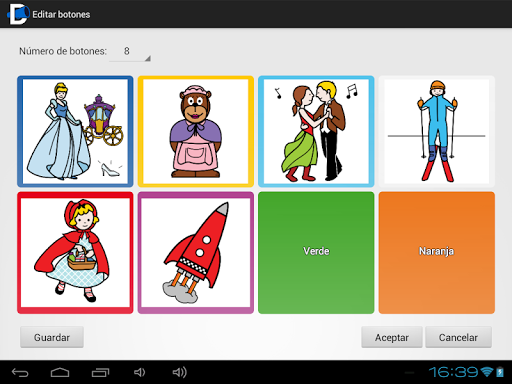Pick the red rocket pictogram button
The width and height of the screenshot is (512, 384).
pyautogui.click(x=196, y=253)
